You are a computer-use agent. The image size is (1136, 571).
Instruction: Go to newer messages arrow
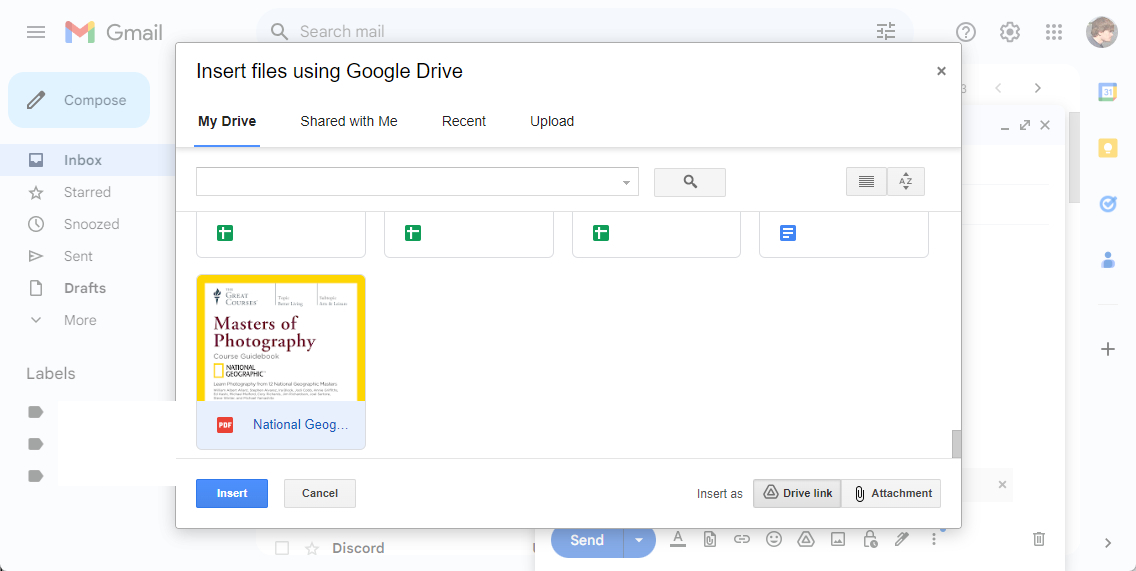(998, 88)
